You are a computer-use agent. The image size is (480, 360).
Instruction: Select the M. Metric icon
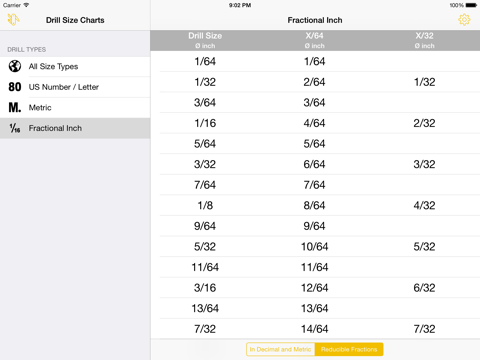15,107
